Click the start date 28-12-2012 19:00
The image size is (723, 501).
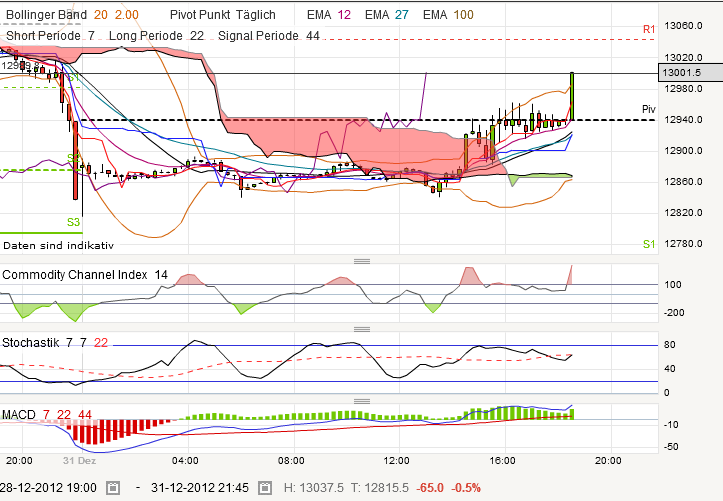(48, 487)
